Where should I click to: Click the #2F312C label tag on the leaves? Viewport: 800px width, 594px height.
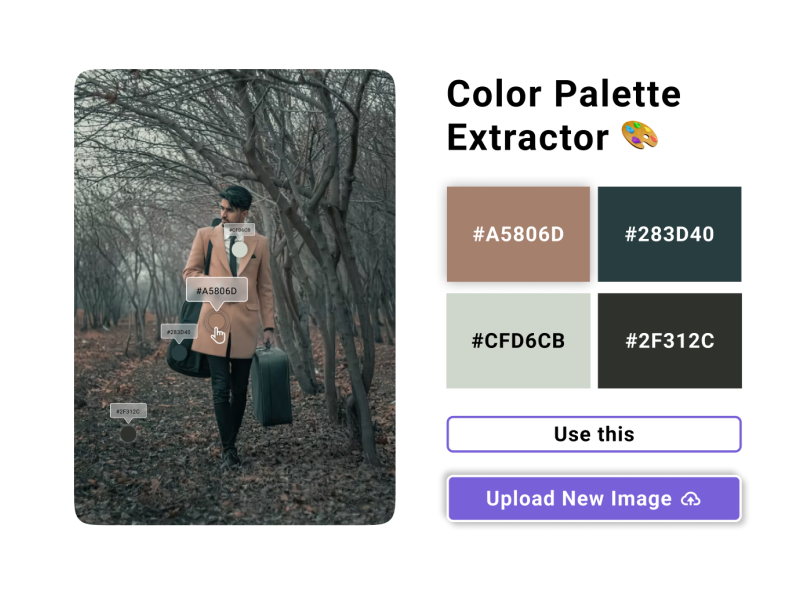128,410
